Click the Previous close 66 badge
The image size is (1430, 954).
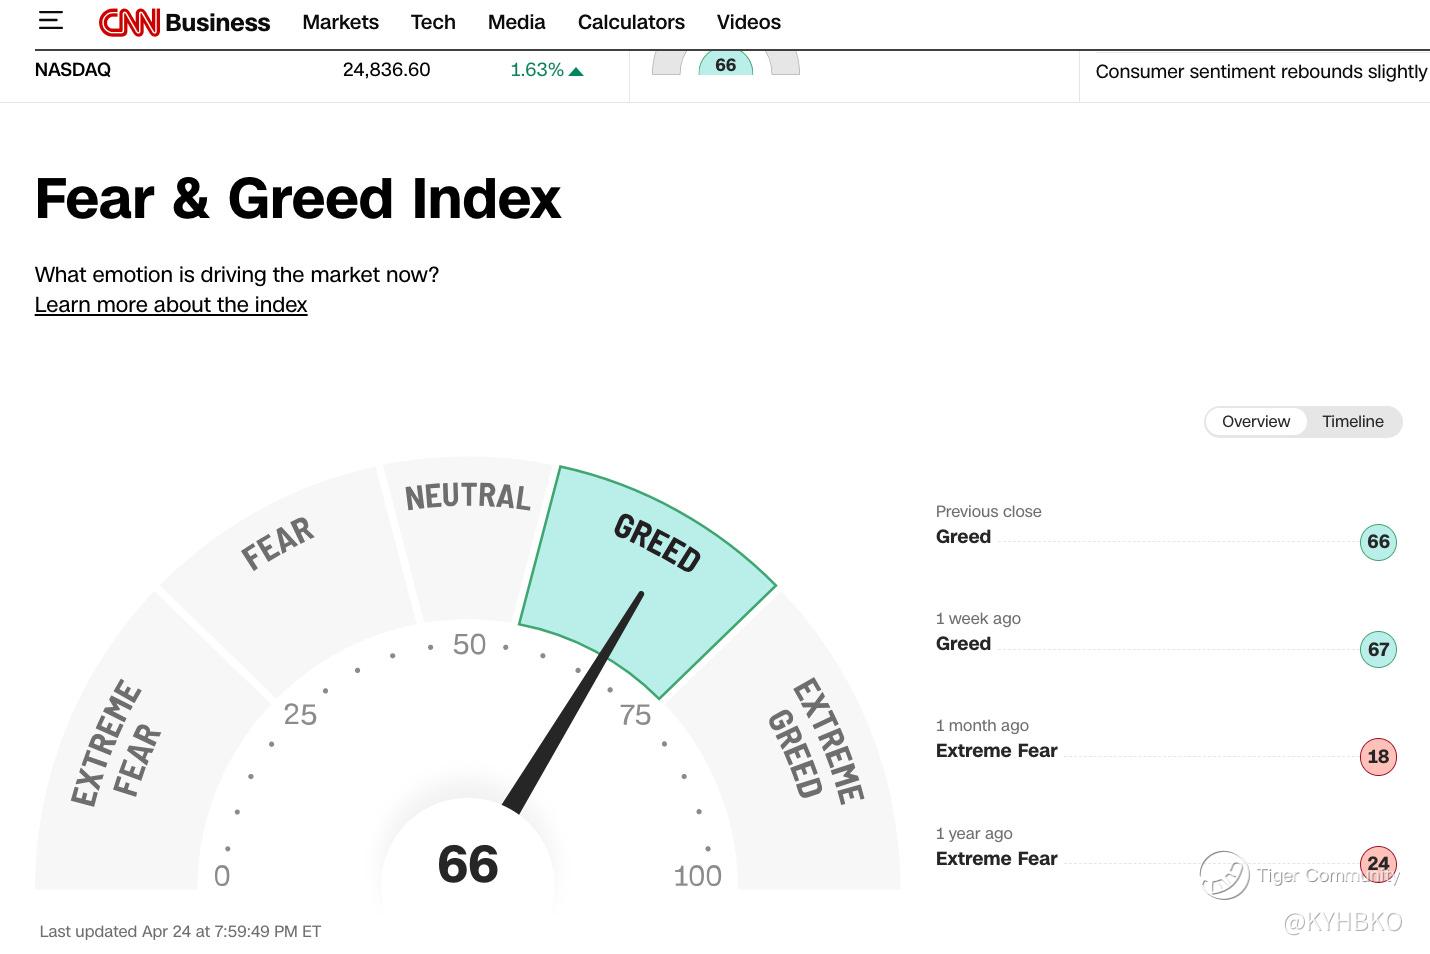click(x=1378, y=542)
